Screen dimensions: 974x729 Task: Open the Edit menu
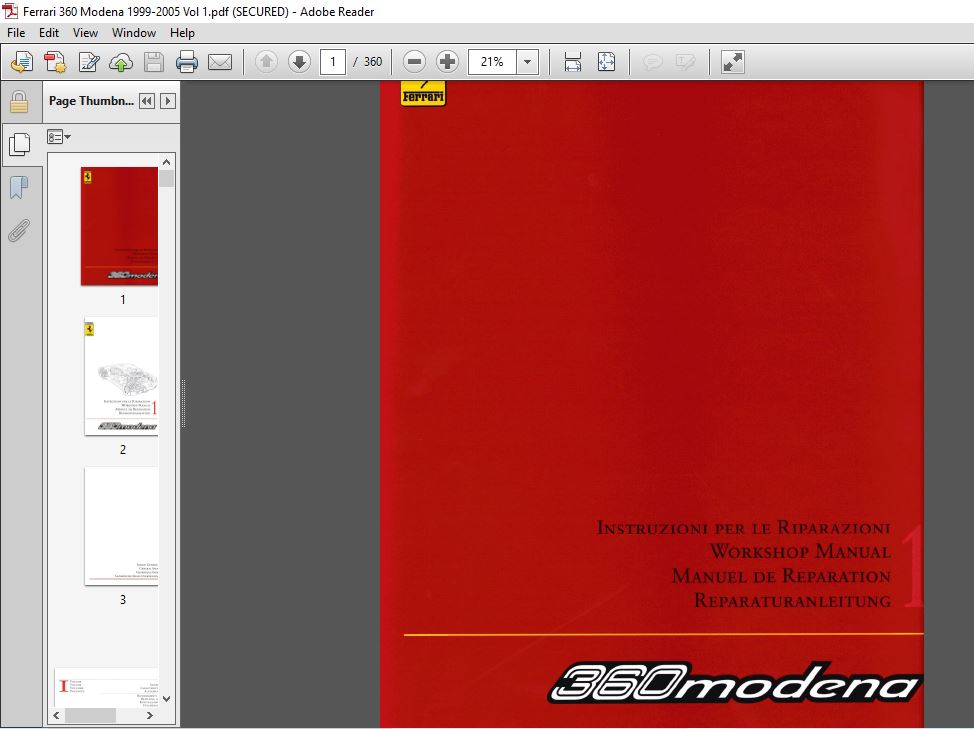point(48,33)
